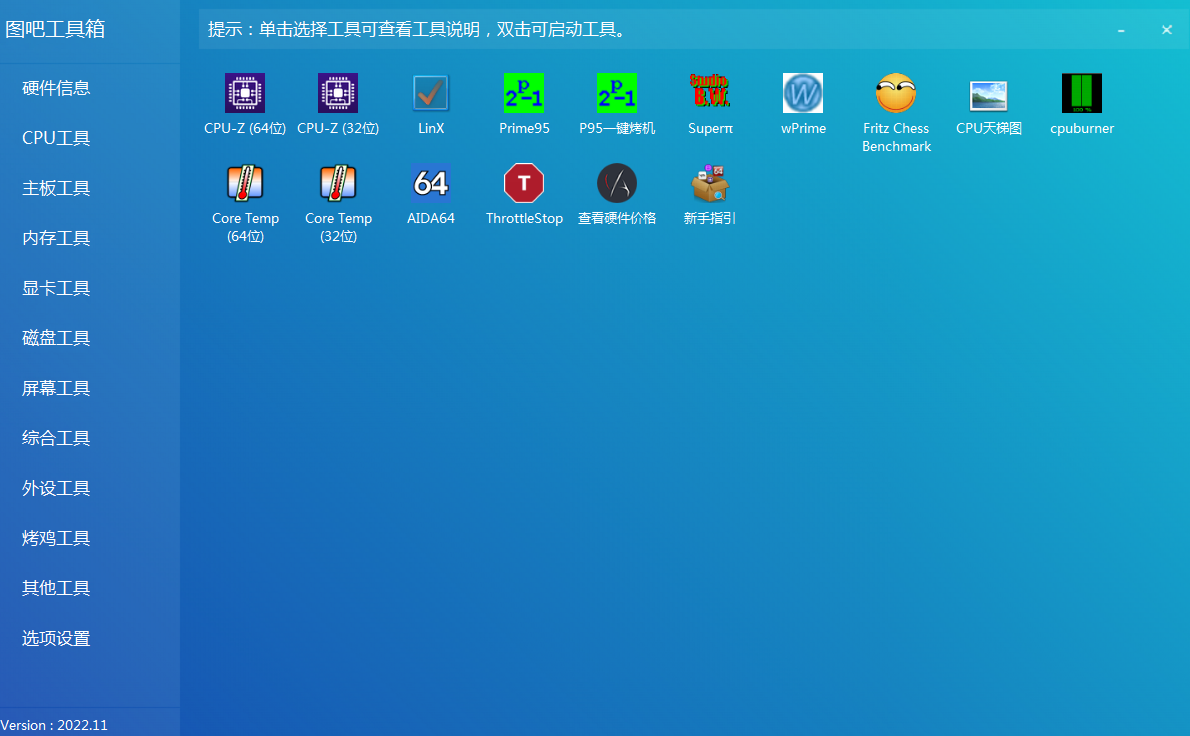The height and width of the screenshot is (736, 1190).
Task: Switch to the 烤鸡工具 category
Action: coord(56,538)
